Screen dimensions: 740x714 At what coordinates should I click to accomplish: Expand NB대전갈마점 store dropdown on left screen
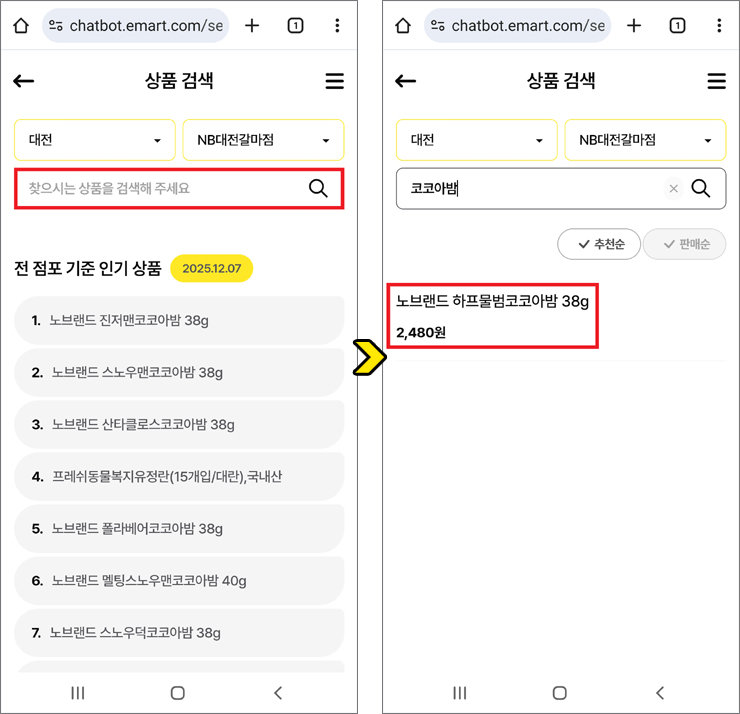[263, 141]
